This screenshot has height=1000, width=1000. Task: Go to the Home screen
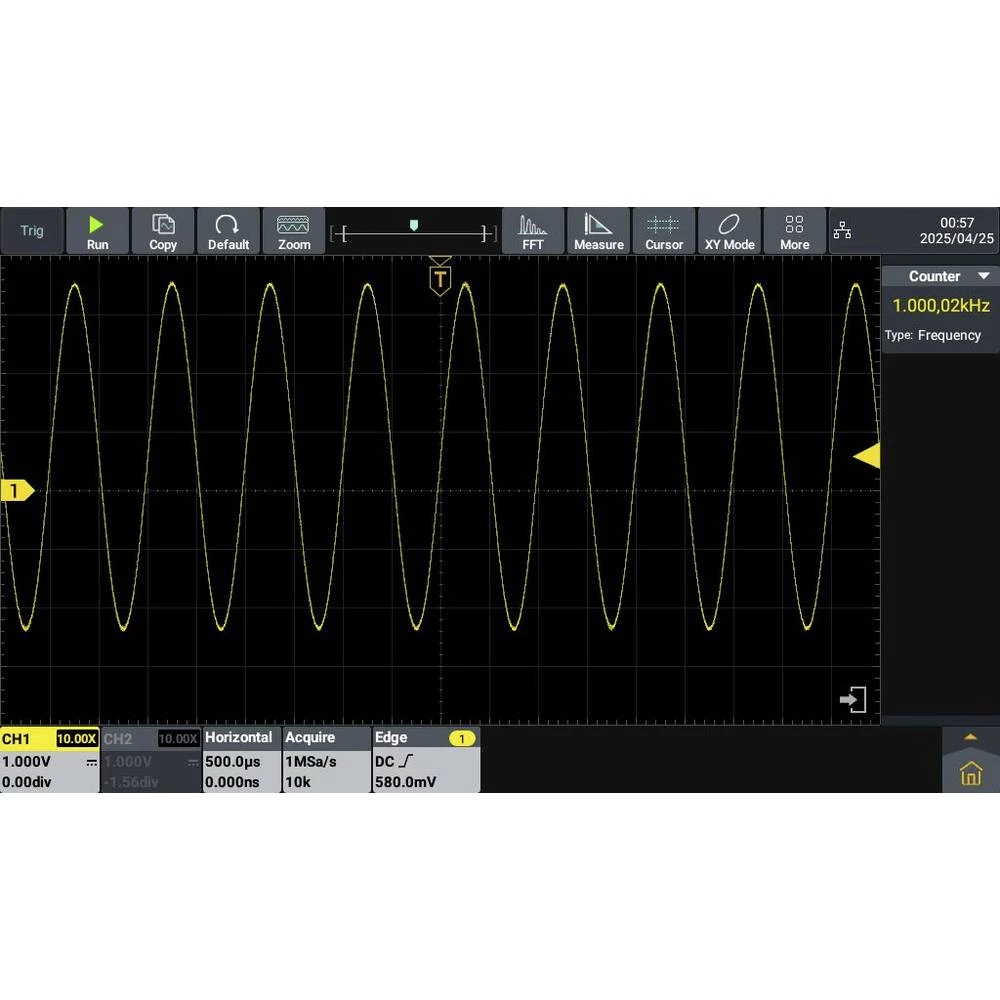[x=970, y=773]
